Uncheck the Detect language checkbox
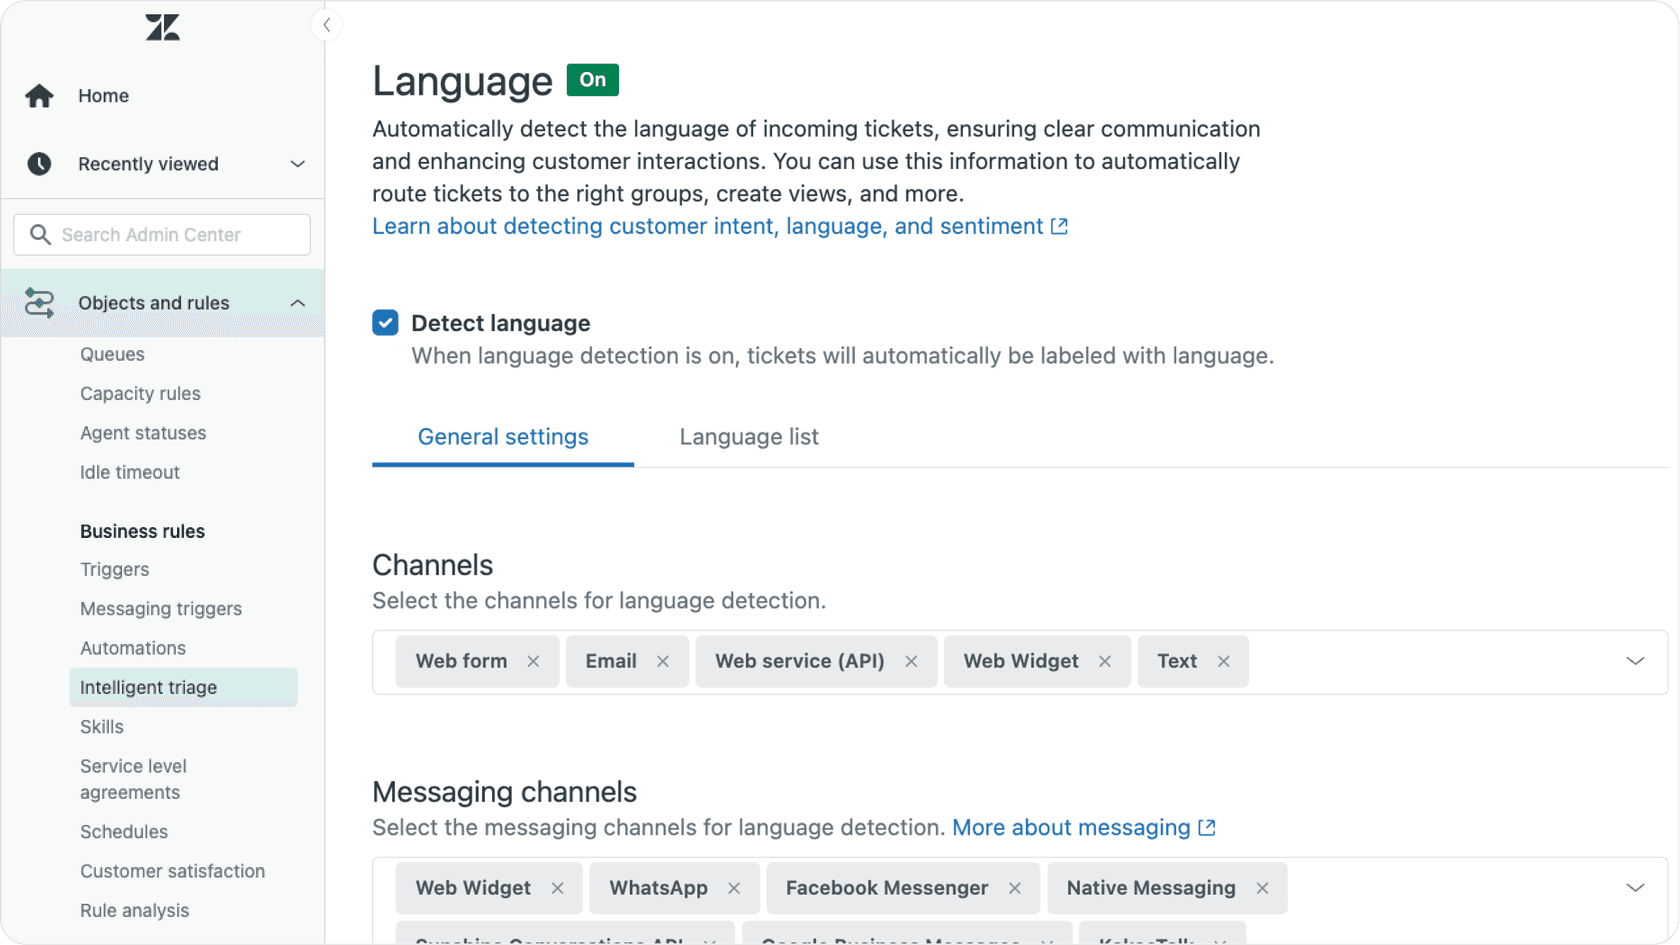The image size is (1680, 945). (x=385, y=323)
